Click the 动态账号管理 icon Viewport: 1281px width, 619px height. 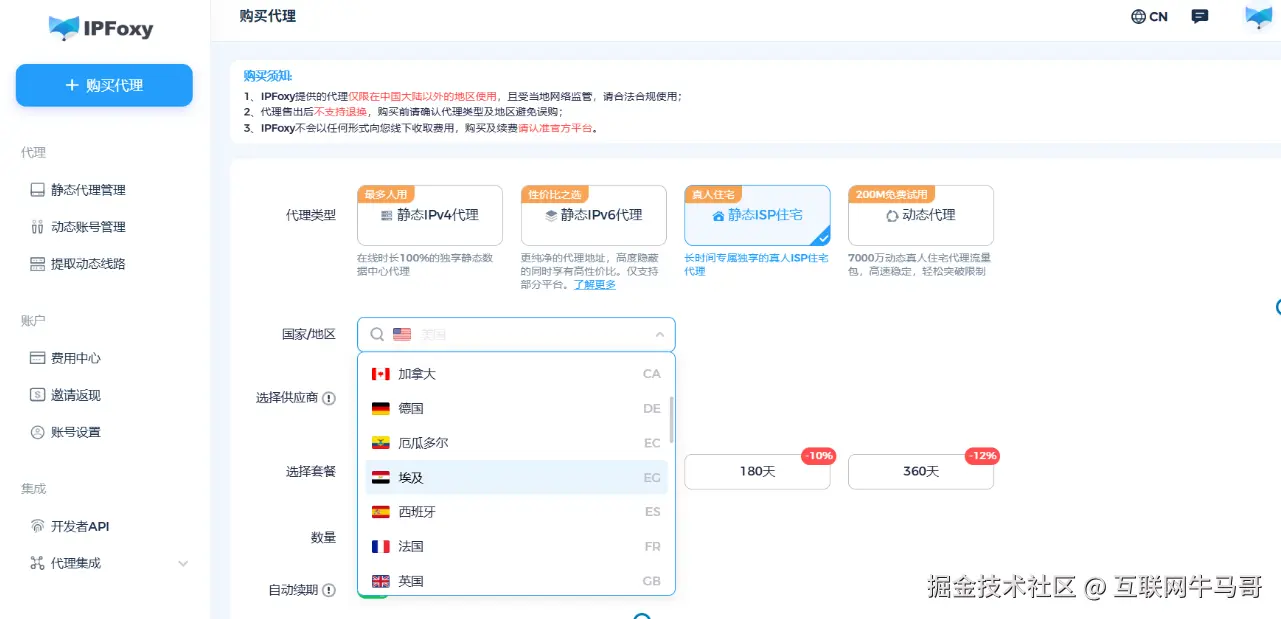click(37, 227)
